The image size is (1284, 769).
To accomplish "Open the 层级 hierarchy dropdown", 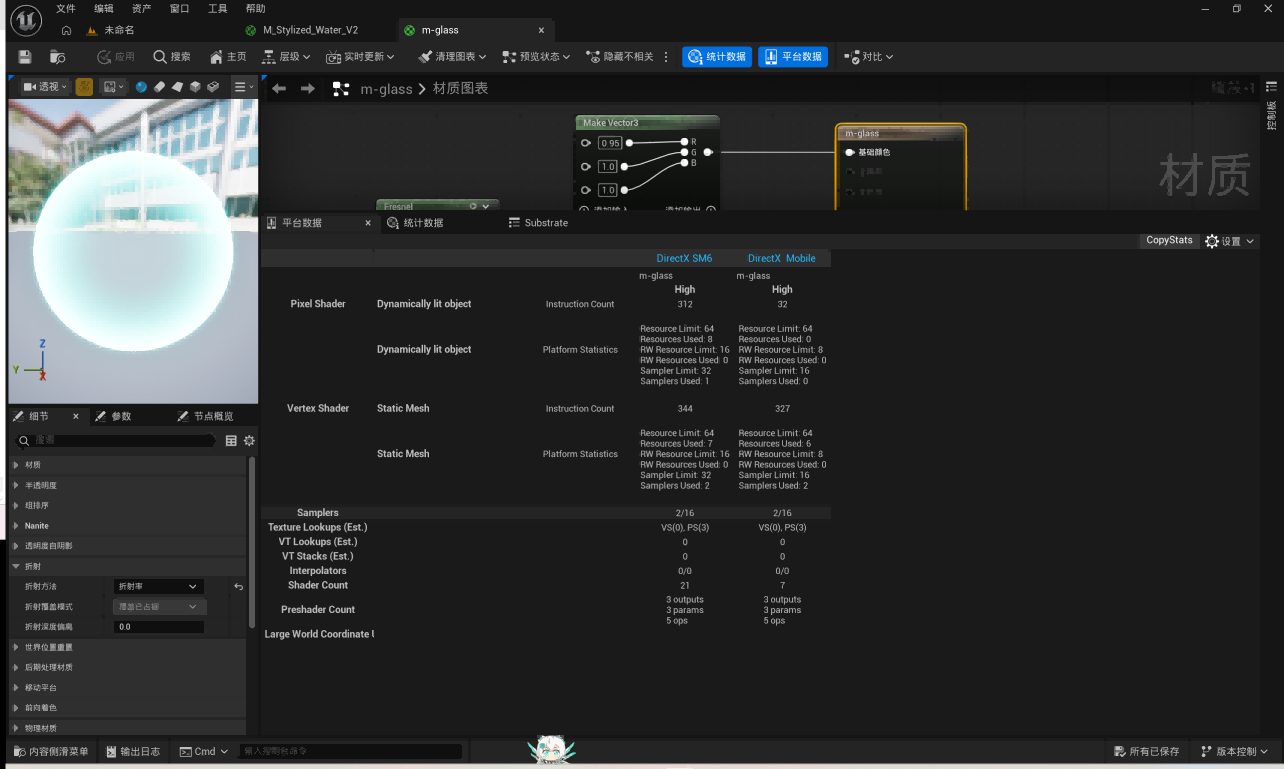I will click(286, 57).
